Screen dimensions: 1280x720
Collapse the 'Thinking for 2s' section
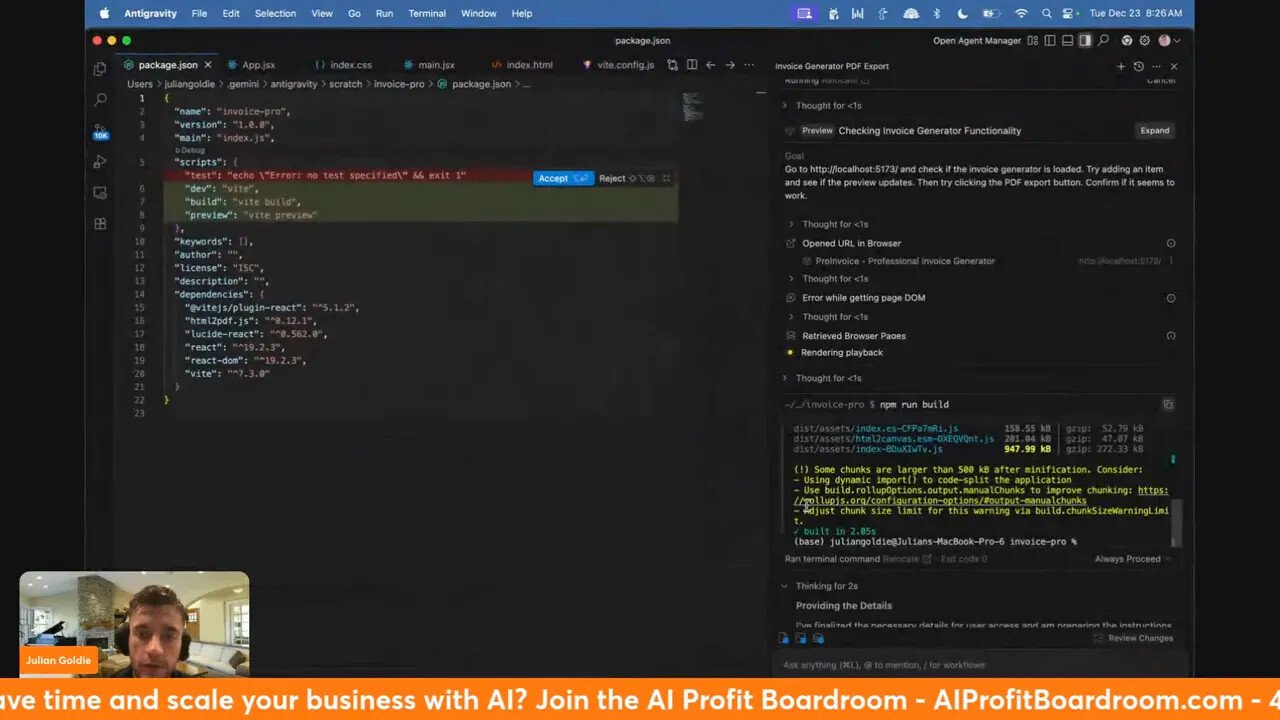pyautogui.click(x=784, y=585)
